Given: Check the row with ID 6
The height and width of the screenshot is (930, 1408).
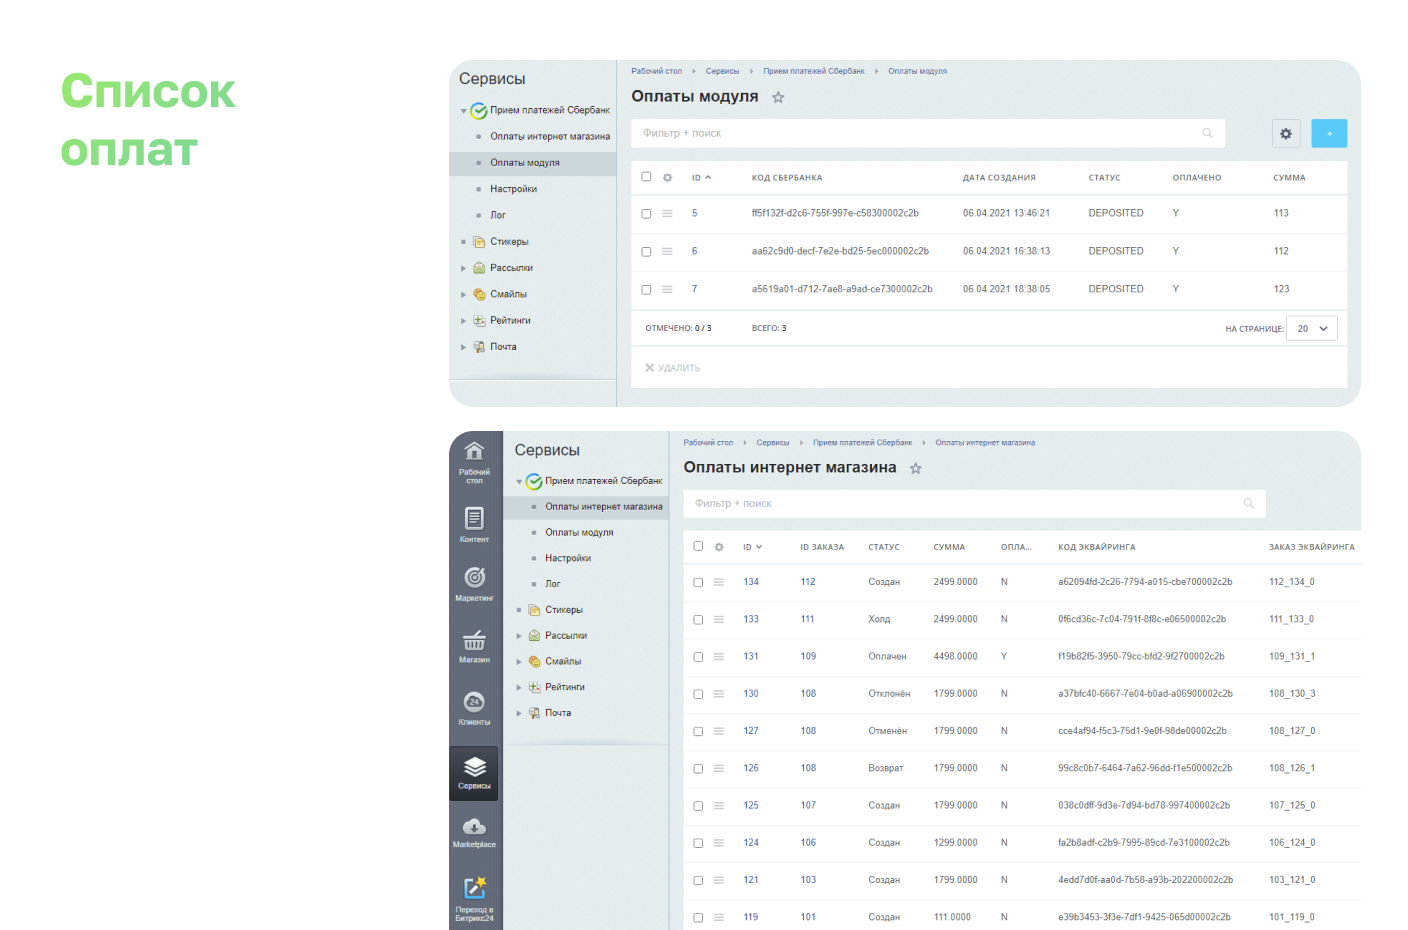Looking at the screenshot, I should click(646, 252).
